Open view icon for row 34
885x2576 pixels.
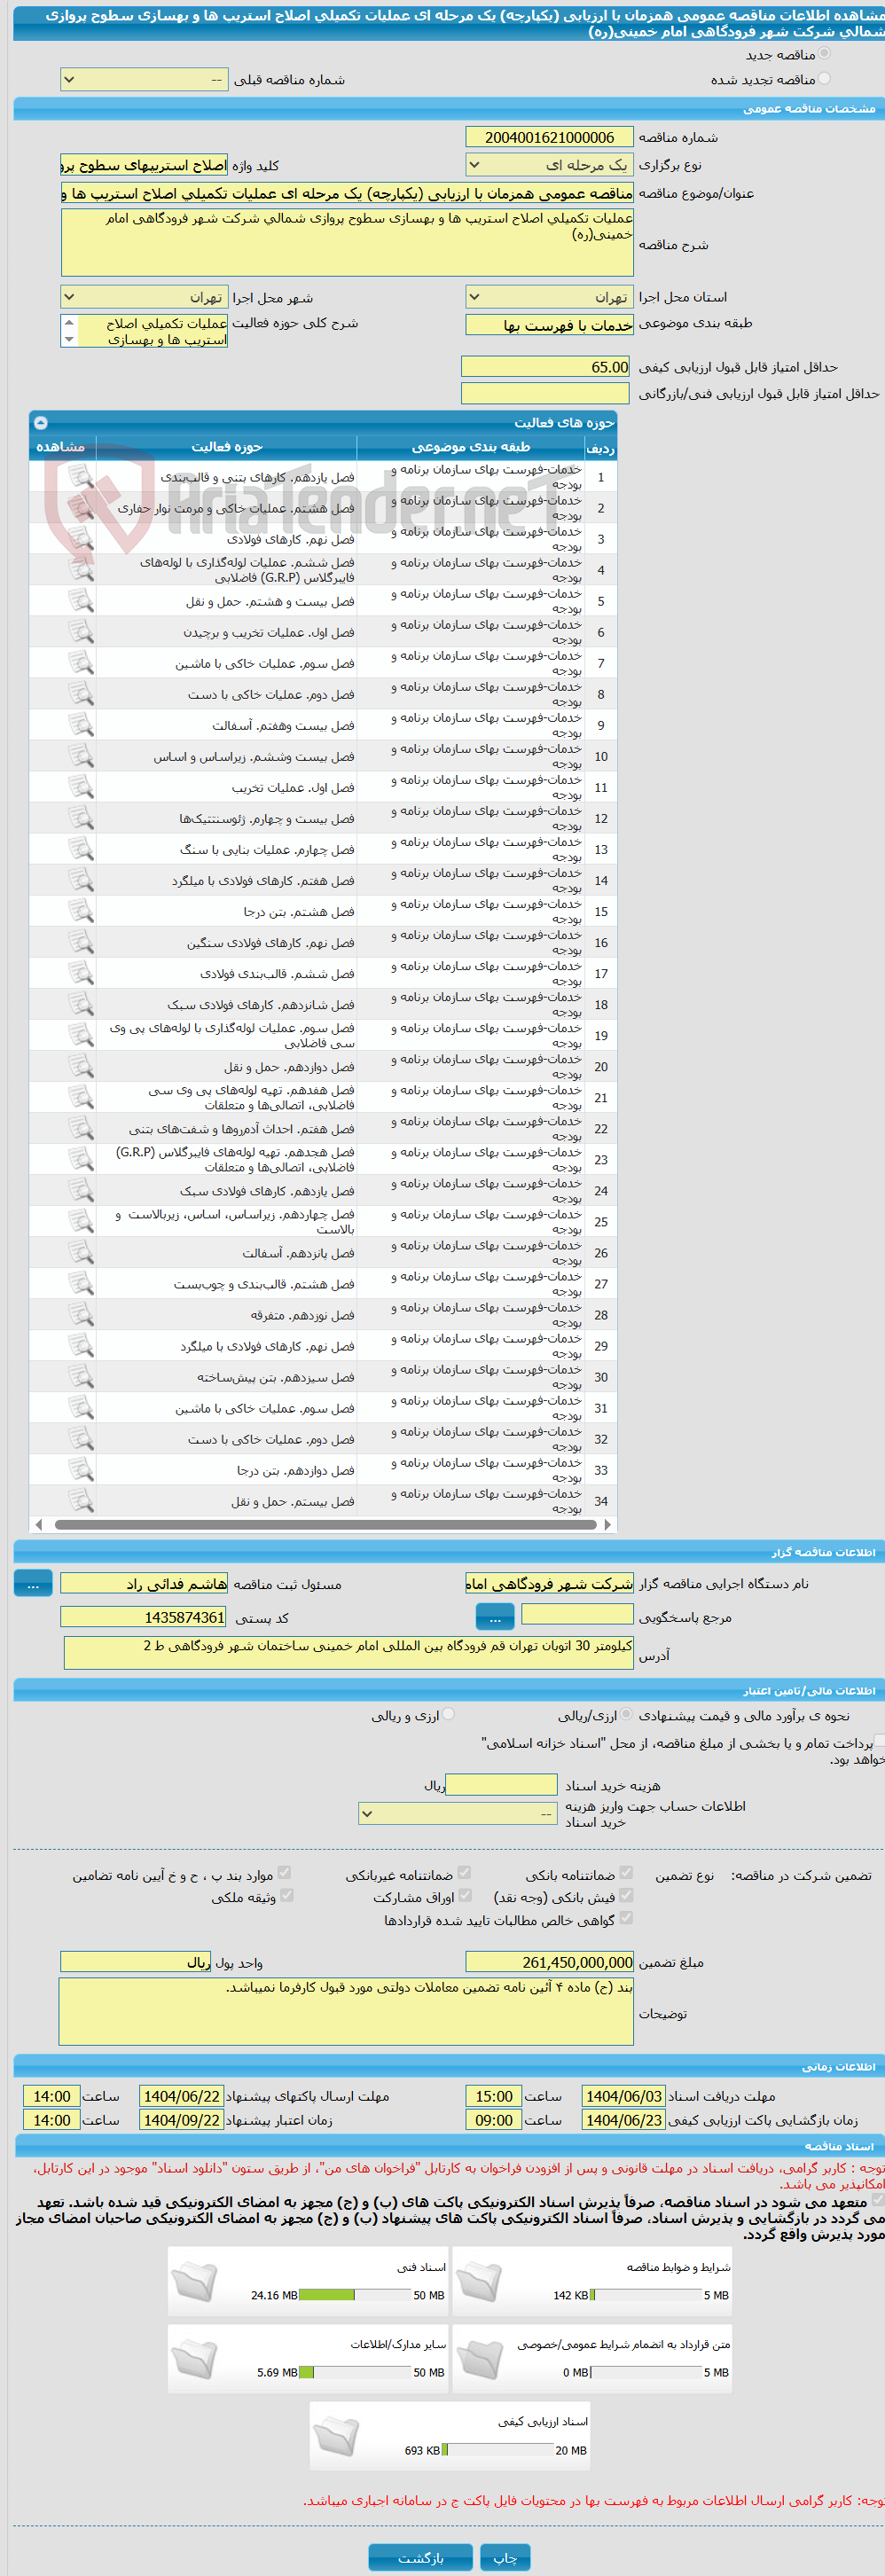[81, 1500]
